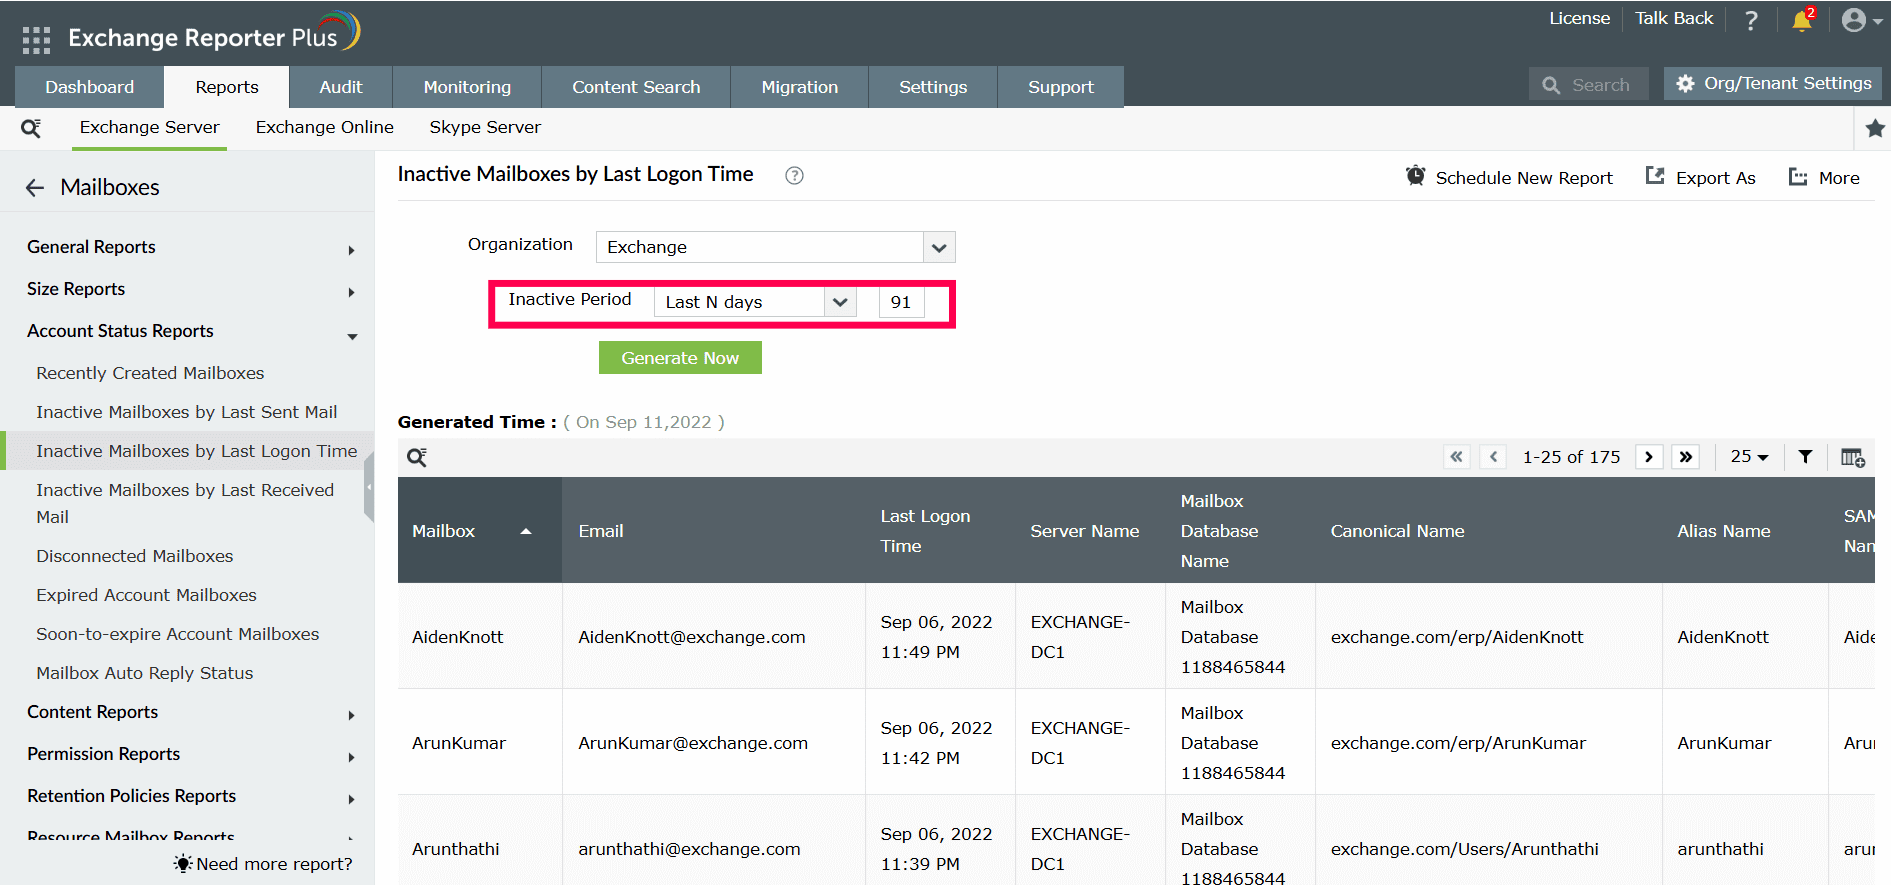Open the Migration tab
Image resolution: width=1891 pixels, height=885 pixels.
click(800, 87)
